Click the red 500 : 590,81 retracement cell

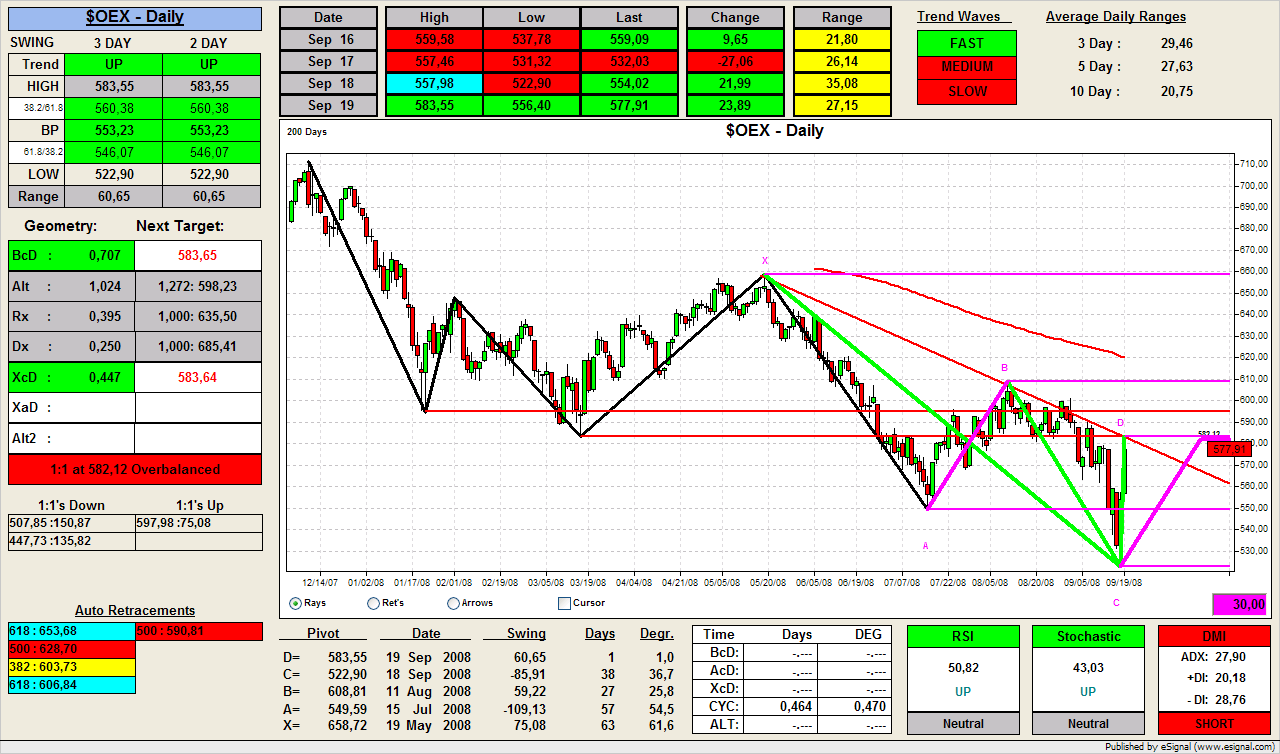[198, 631]
